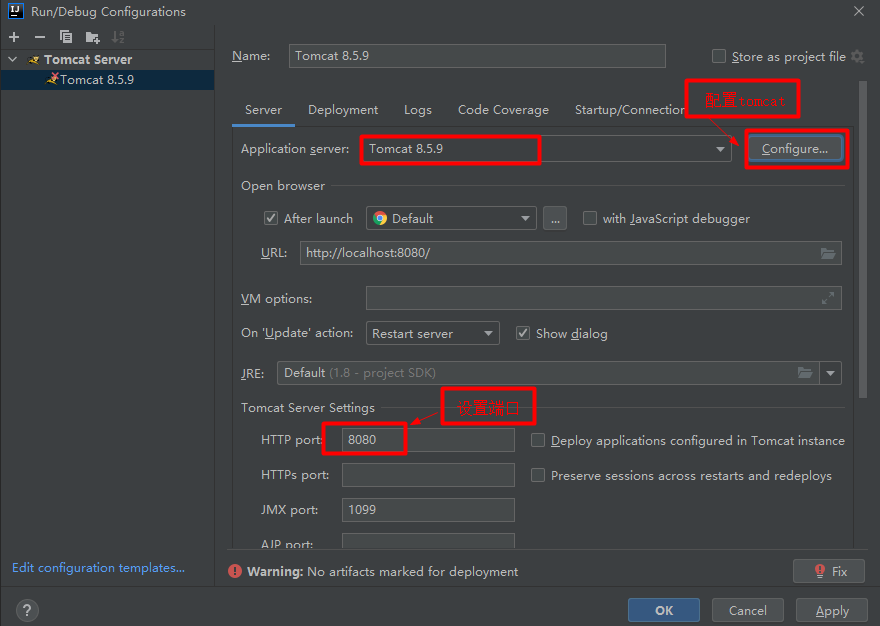Click the URL input field
Screen dimensions: 880x626
(x=571, y=253)
